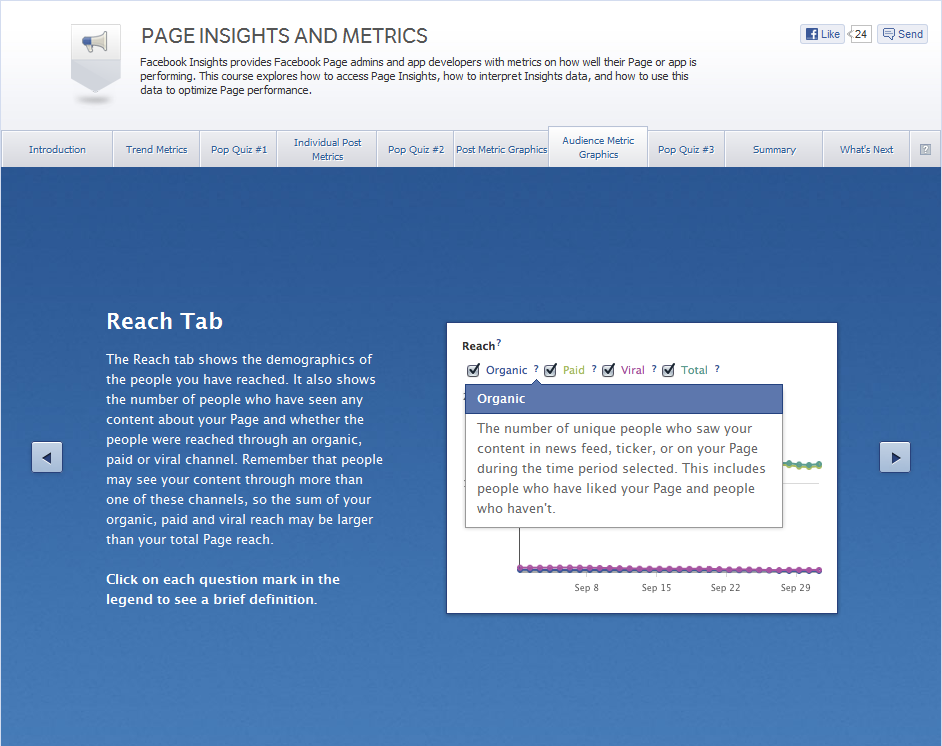Click the Facebook Like button
This screenshot has width=942, height=746.
coord(822,34)
